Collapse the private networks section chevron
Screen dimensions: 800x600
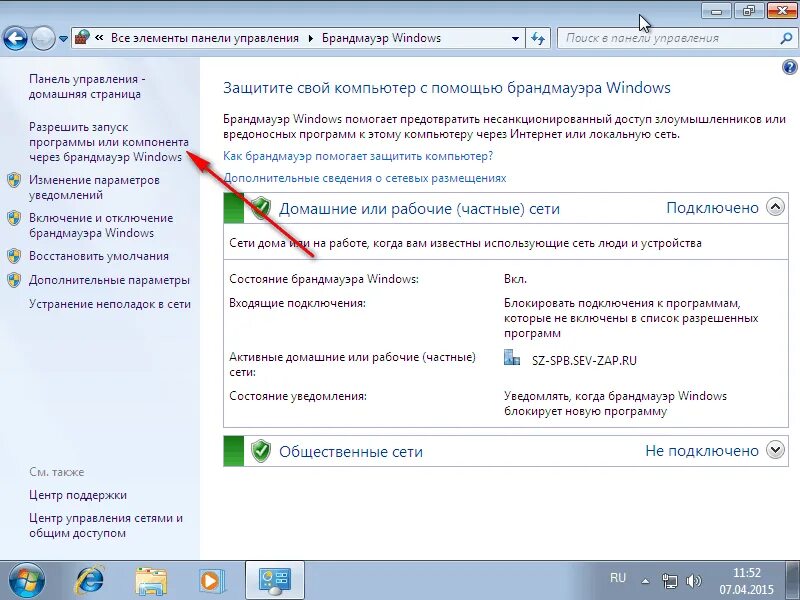776,207
